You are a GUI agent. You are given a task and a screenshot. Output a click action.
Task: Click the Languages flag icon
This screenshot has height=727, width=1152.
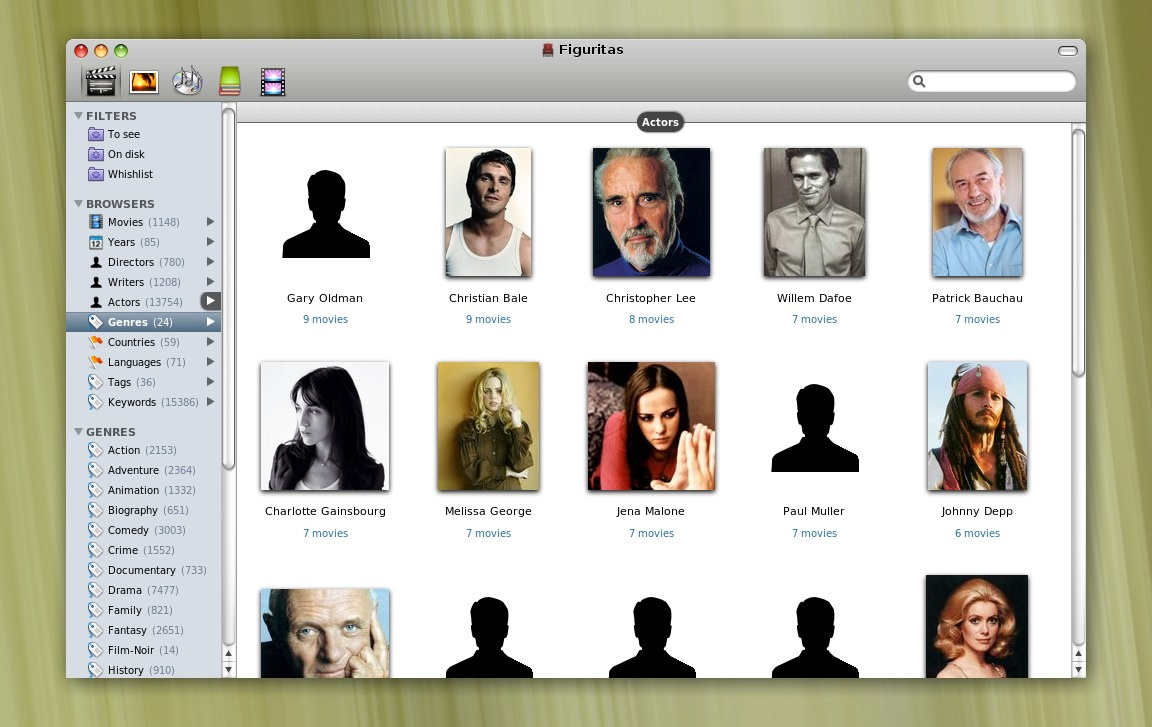tap(96, 361)
